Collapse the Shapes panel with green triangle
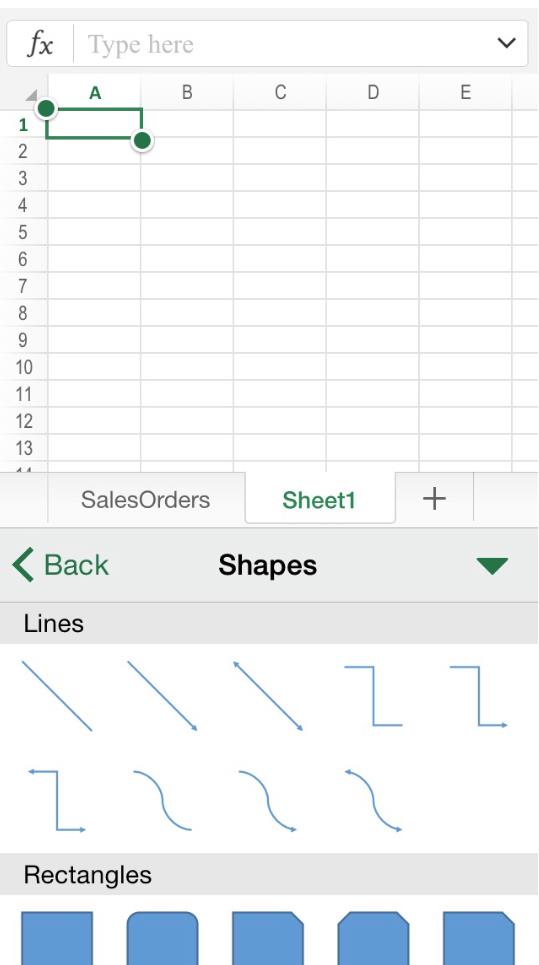539x965 pixels. click(492, 566)
